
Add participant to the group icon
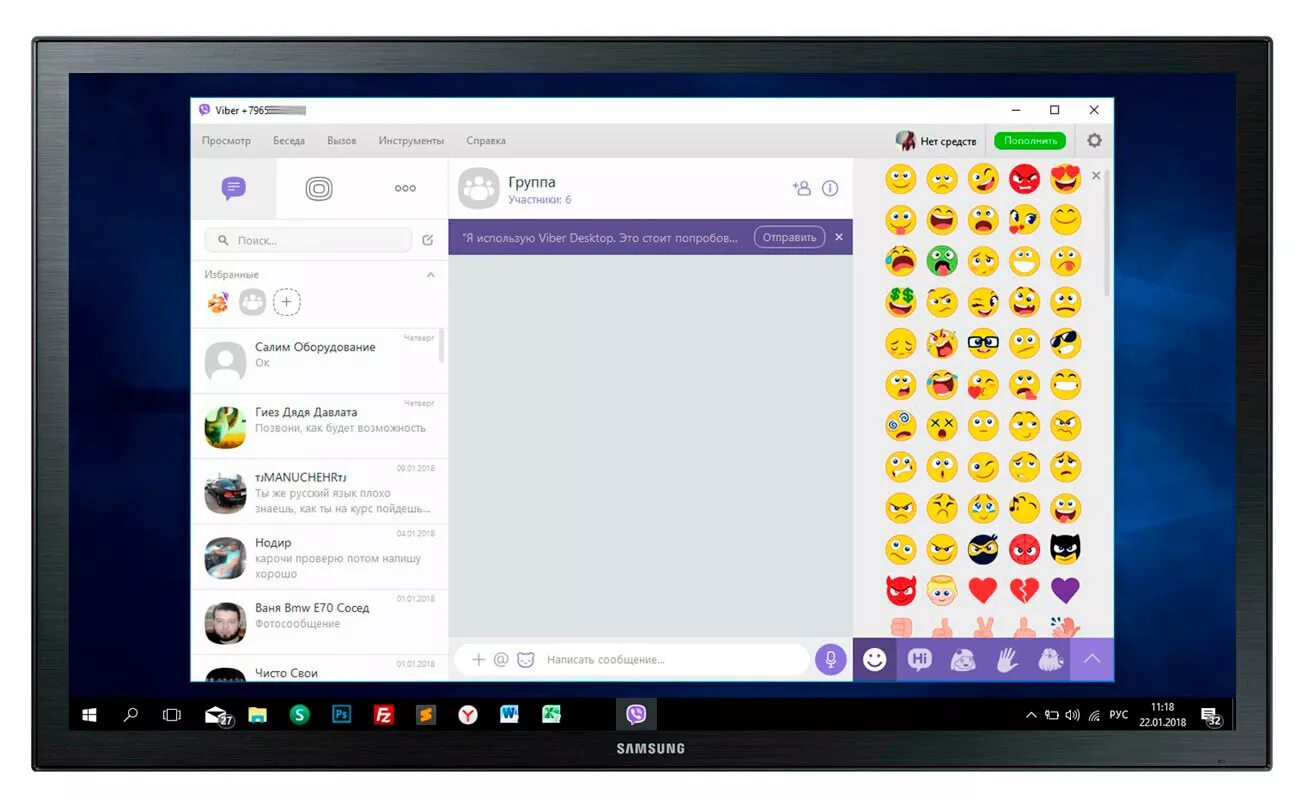pyautogui.click(x=801, y=188)
